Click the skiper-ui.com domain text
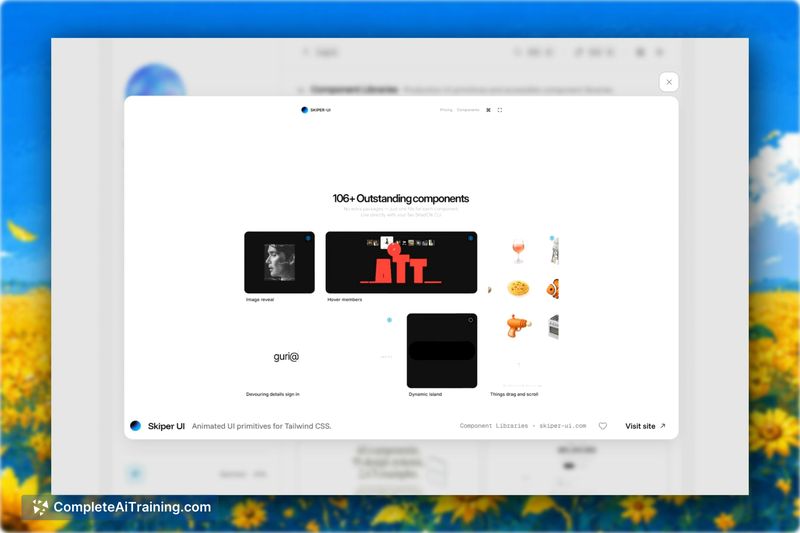The image size is (800, 533). pos(563,426)
